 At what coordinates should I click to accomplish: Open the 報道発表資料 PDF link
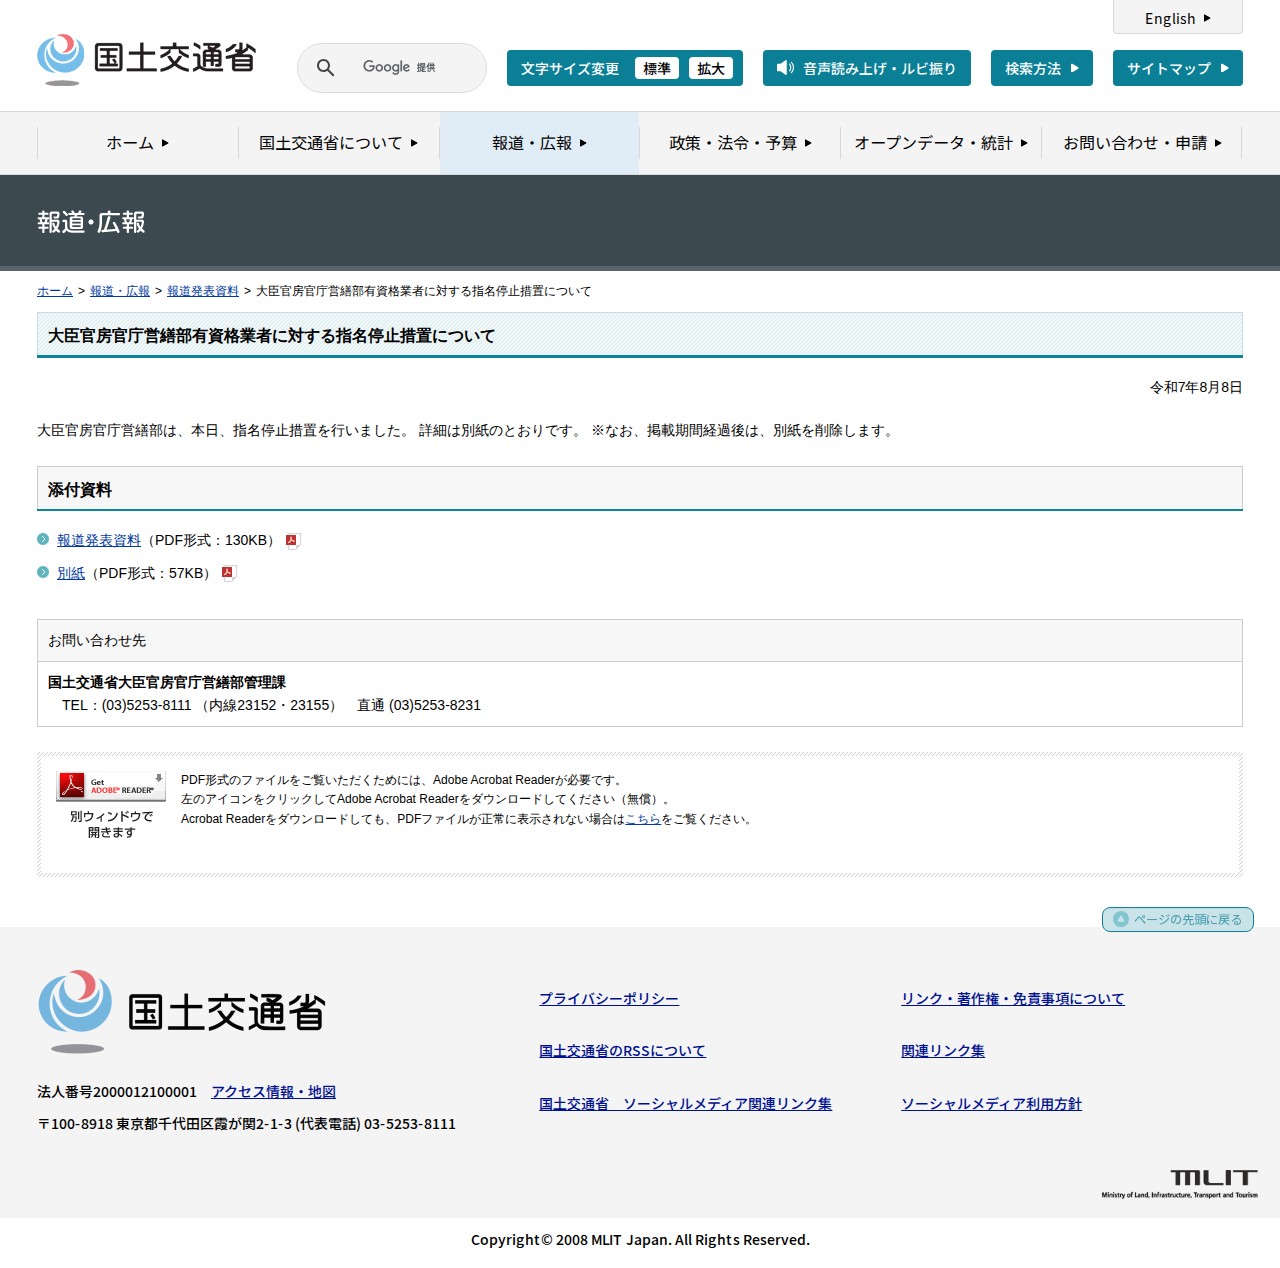98,540
